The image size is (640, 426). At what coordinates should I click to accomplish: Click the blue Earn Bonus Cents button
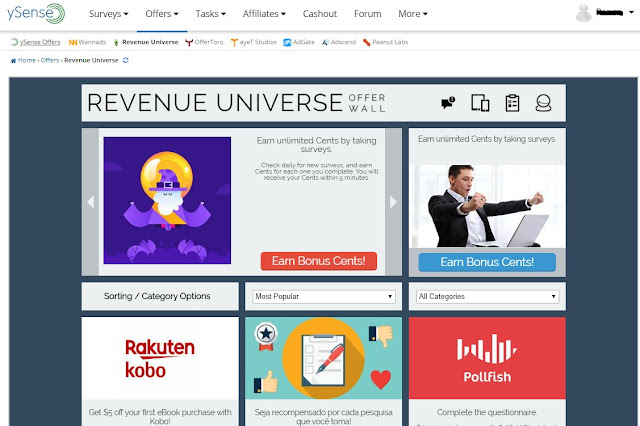tap(487, 262)
